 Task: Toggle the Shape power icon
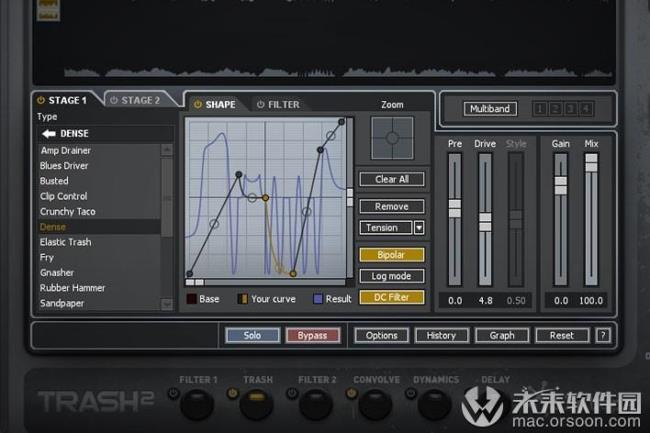198,104
